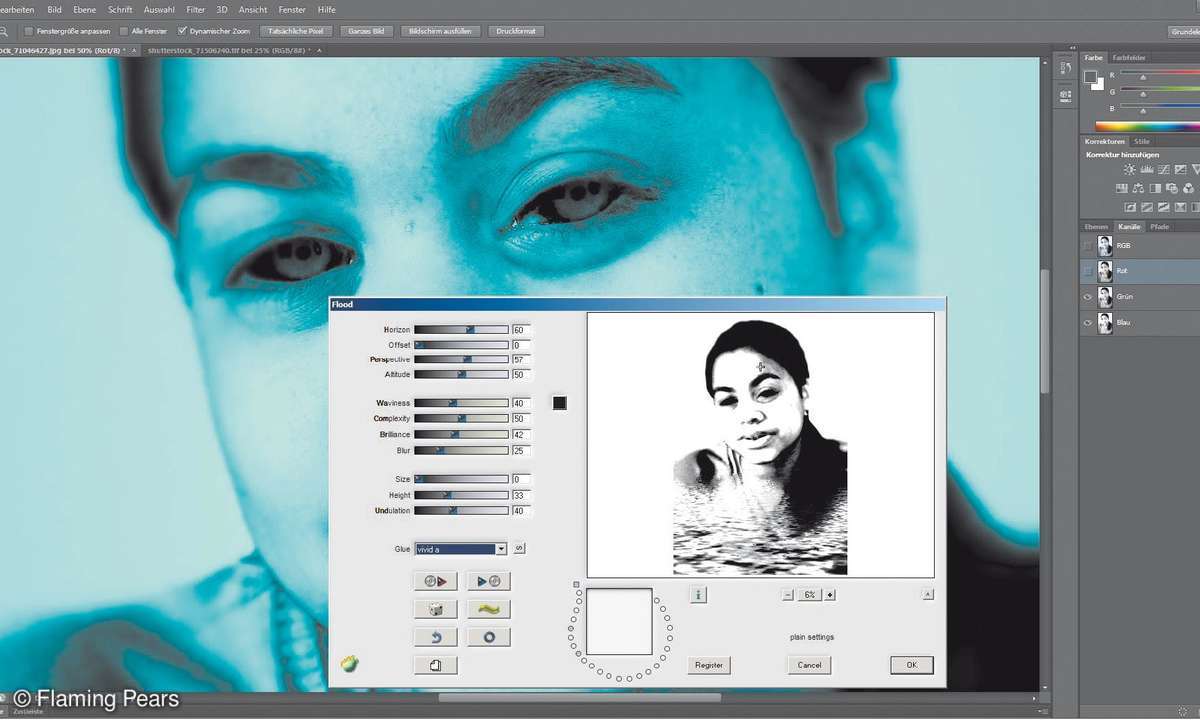Viewport: 1200px width, 720px height.
Task: Switch to the Stile tab
Action: pyautogui.click(x=1142, y=142)
